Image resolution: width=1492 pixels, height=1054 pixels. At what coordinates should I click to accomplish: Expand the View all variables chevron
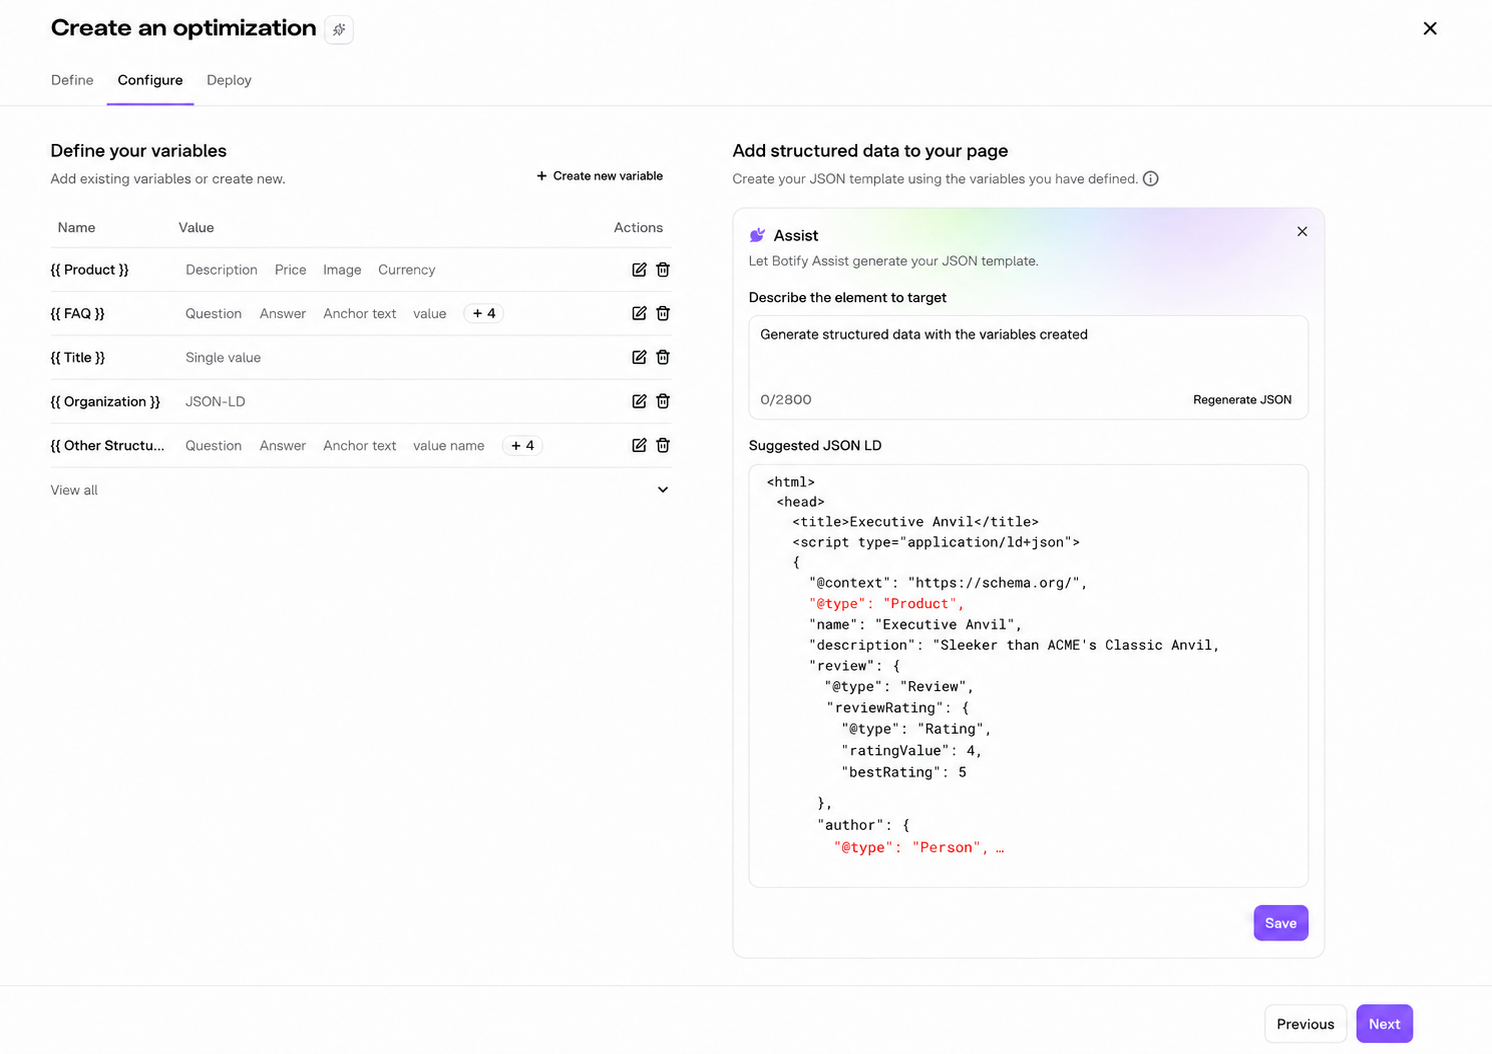coord(663,490)
